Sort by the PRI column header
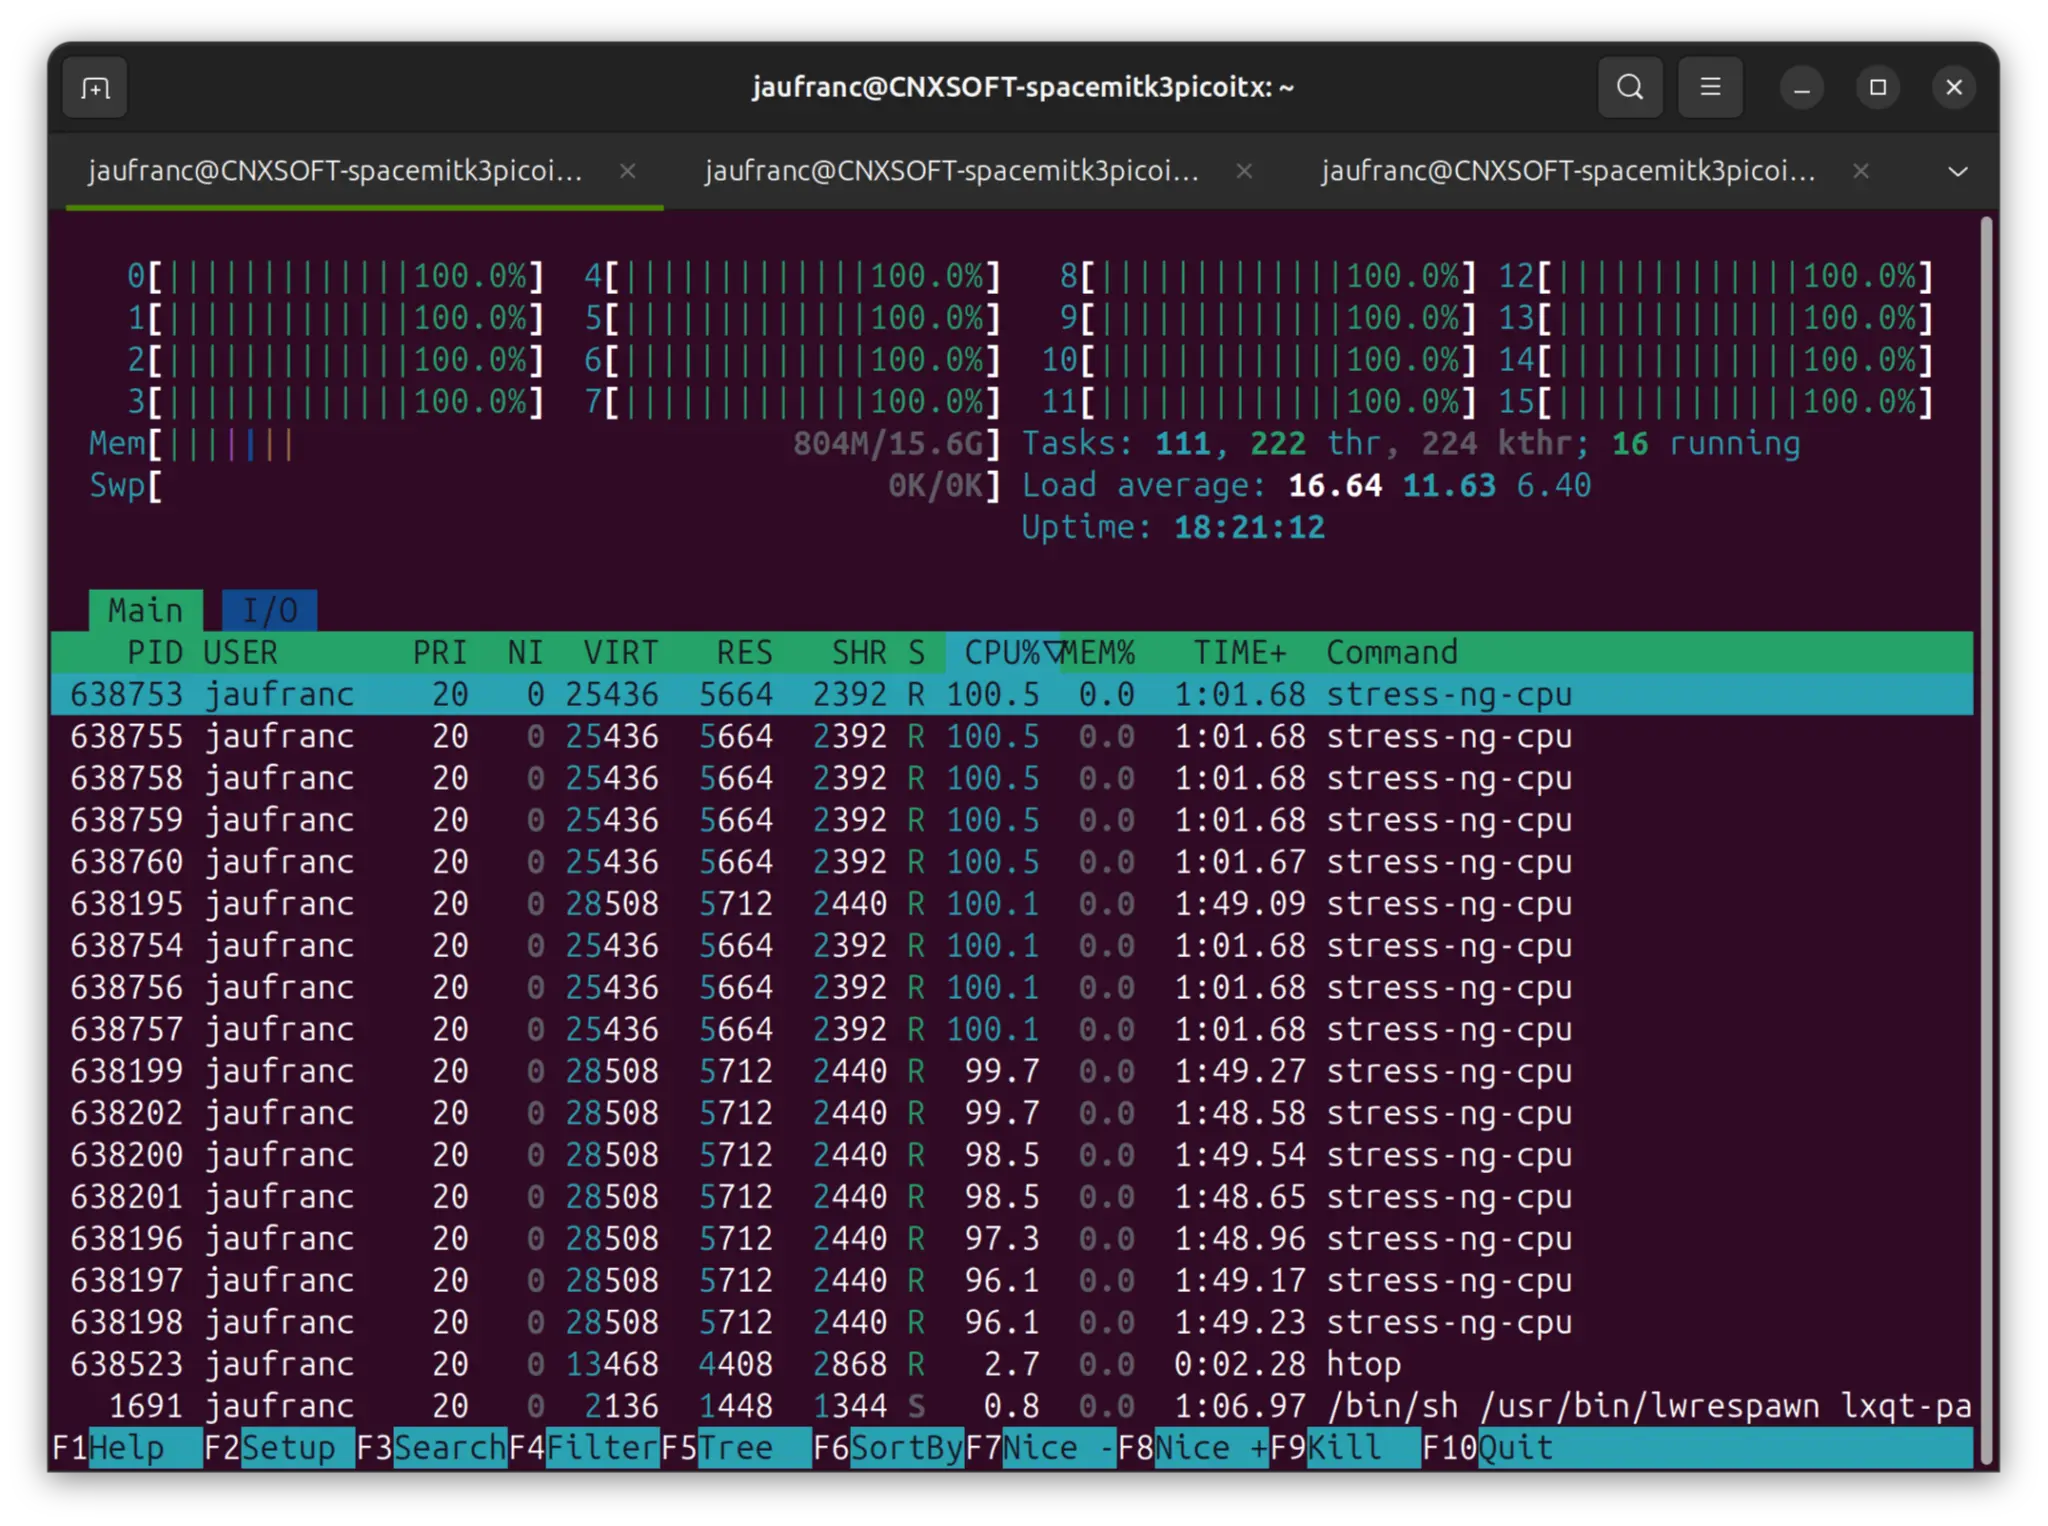The width and height of the screenshot is (2048, 1526). [440, 653]
